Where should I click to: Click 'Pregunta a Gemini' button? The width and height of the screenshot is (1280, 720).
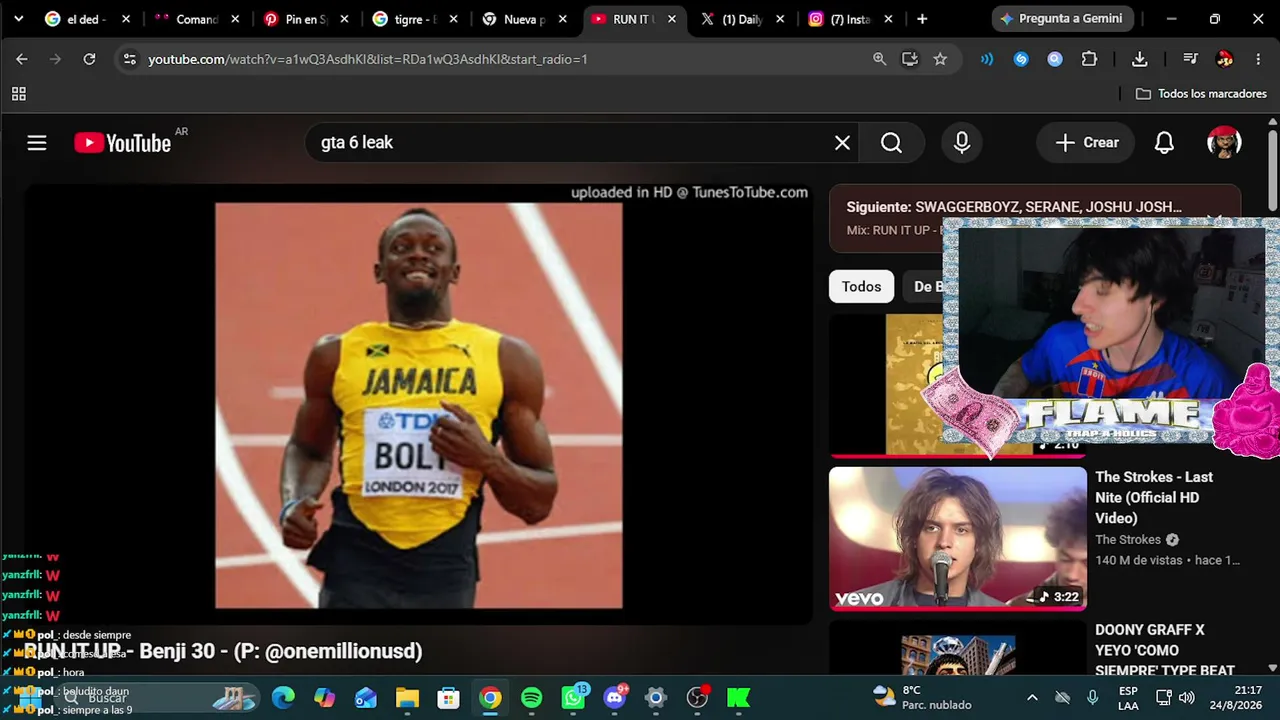pos(1061,19)
